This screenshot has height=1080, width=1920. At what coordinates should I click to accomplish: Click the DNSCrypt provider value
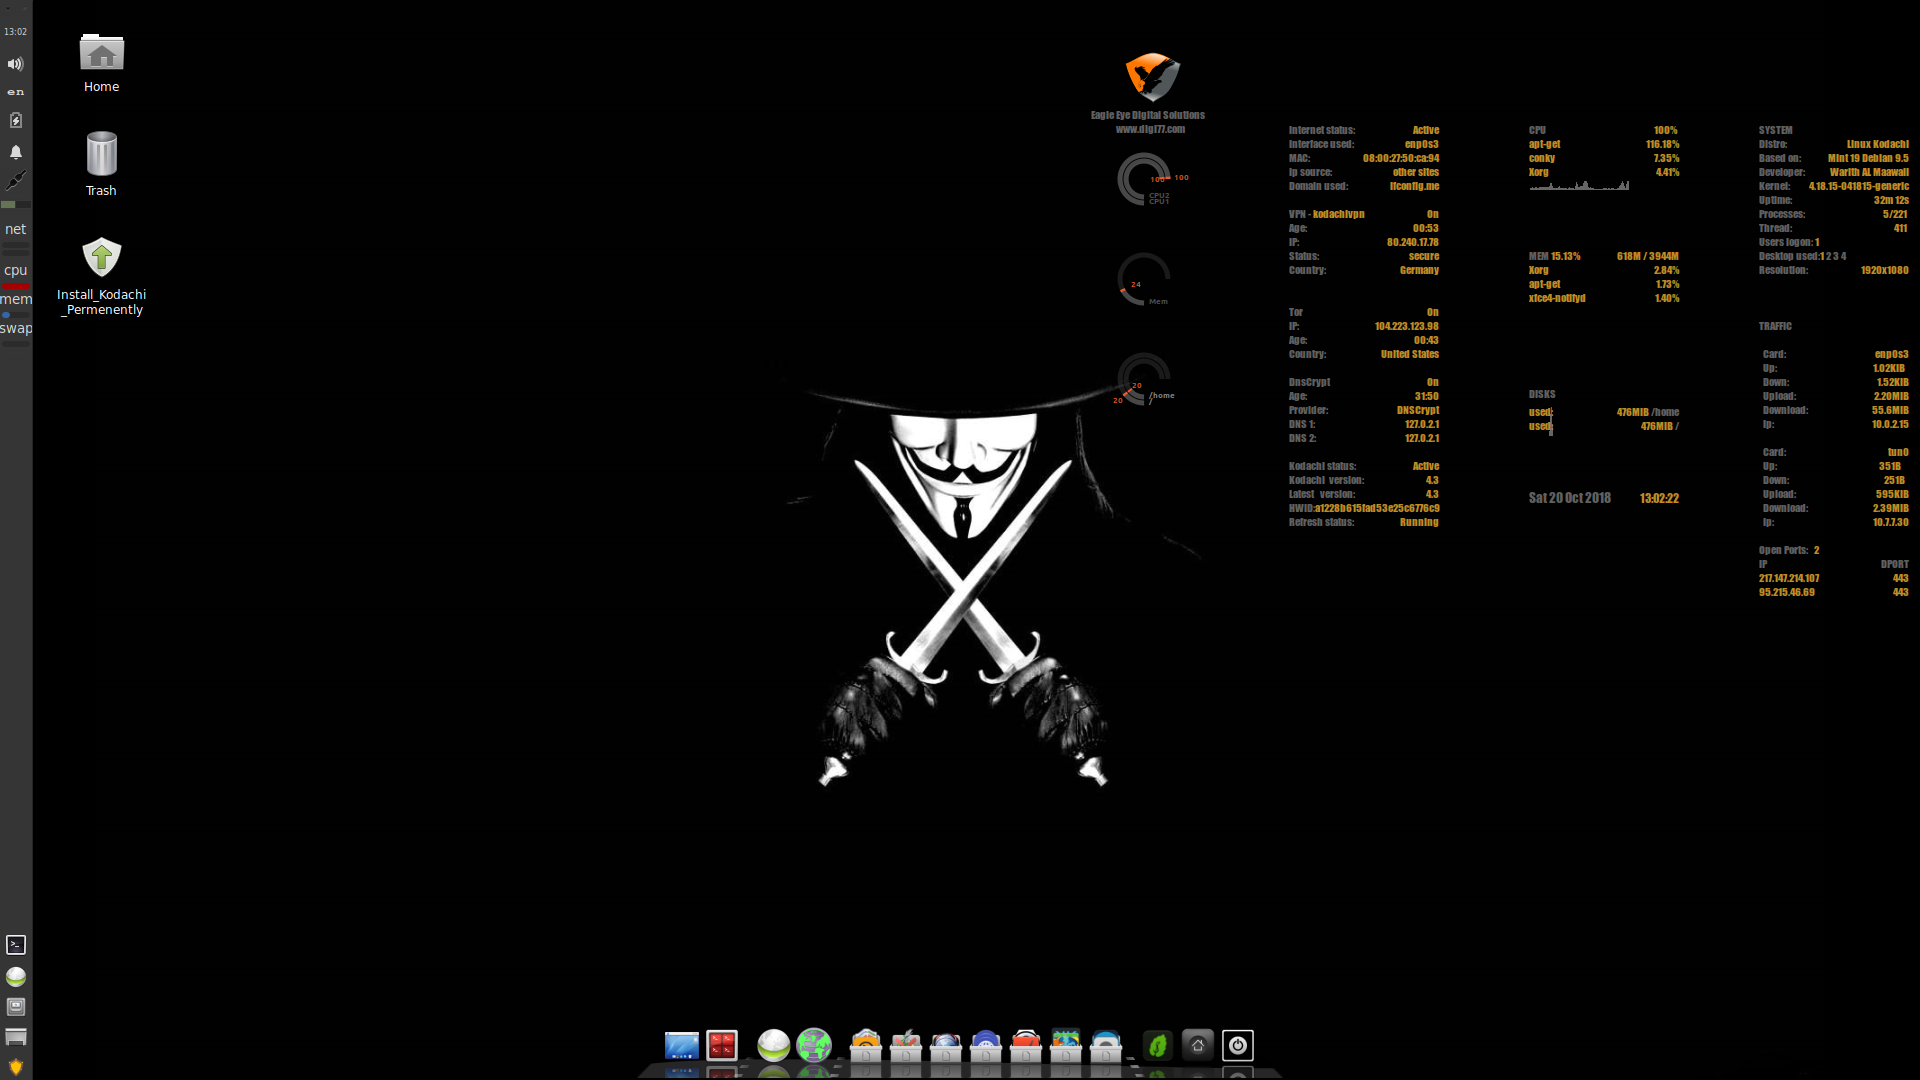(x=1418, y=410)
